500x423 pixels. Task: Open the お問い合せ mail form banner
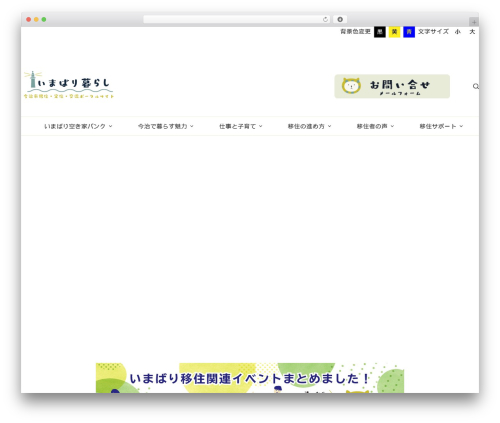coord(392,86)
